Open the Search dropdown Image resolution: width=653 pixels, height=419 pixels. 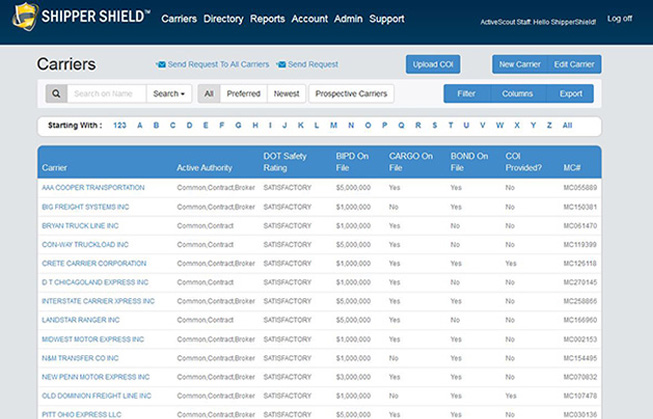point(169,94)
